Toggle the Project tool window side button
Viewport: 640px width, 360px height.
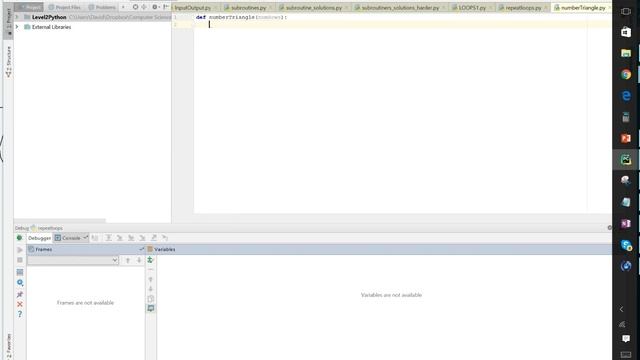point(9,21)
